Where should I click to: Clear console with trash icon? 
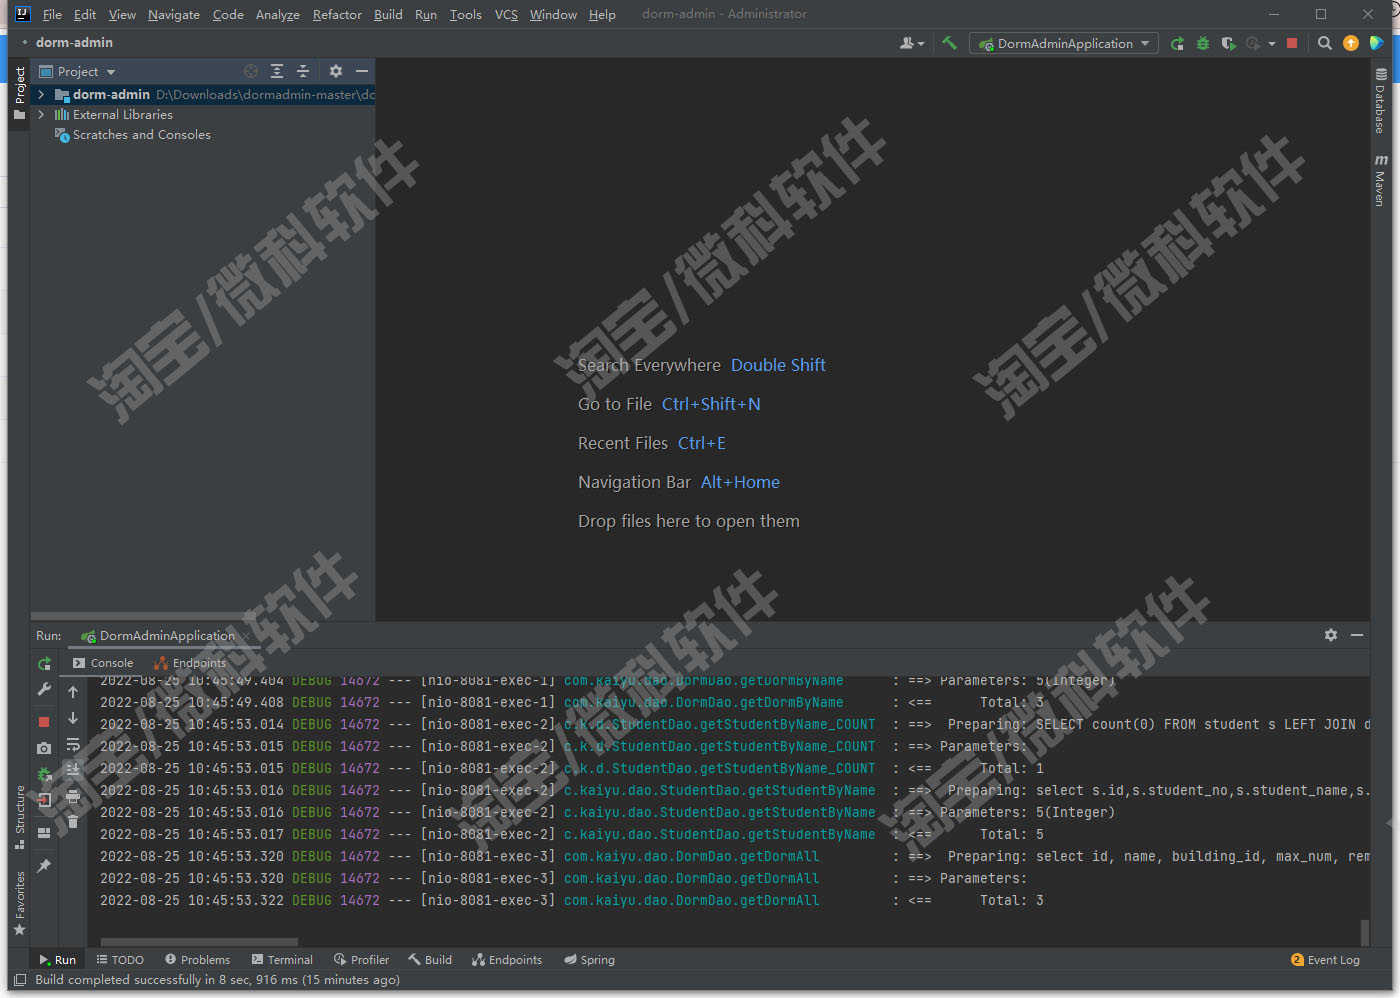click(73, 822)
